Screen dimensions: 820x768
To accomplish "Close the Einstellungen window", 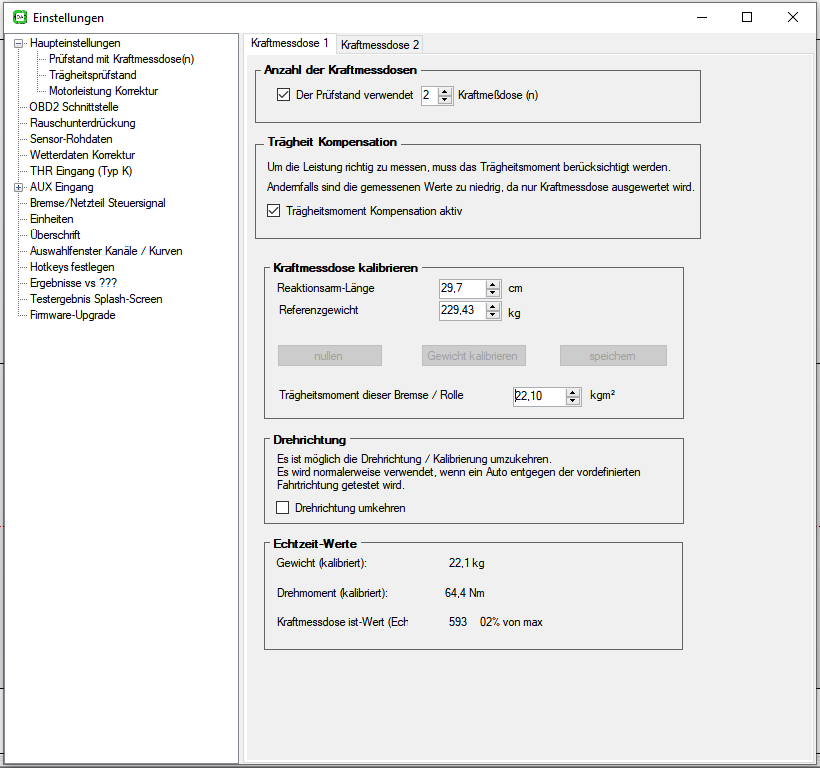I will click(x=793, y=17).
